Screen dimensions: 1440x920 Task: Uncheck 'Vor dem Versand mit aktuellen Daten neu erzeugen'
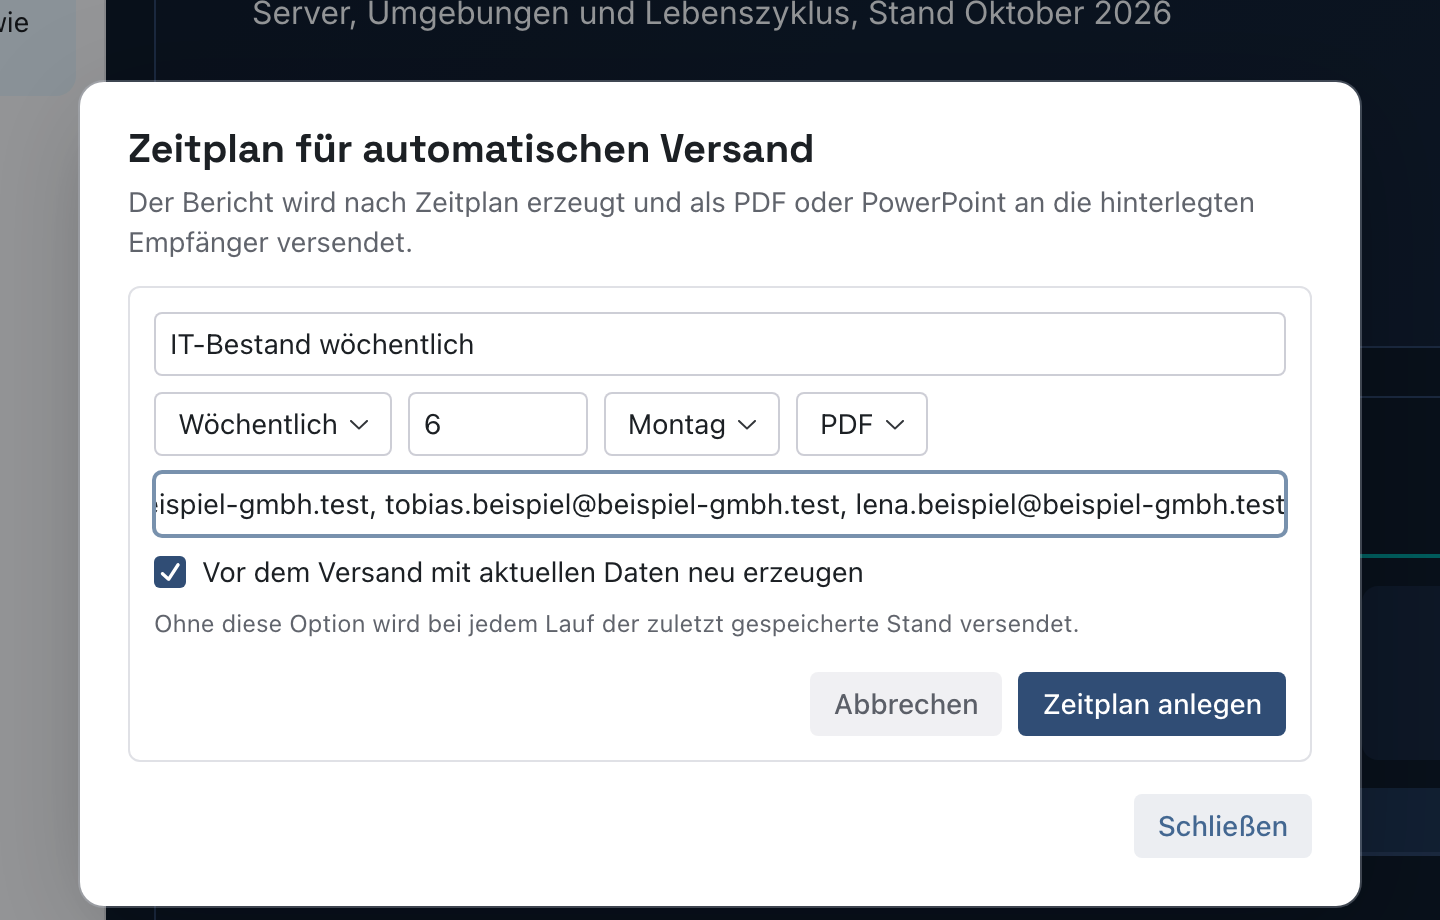click(170, 572)
